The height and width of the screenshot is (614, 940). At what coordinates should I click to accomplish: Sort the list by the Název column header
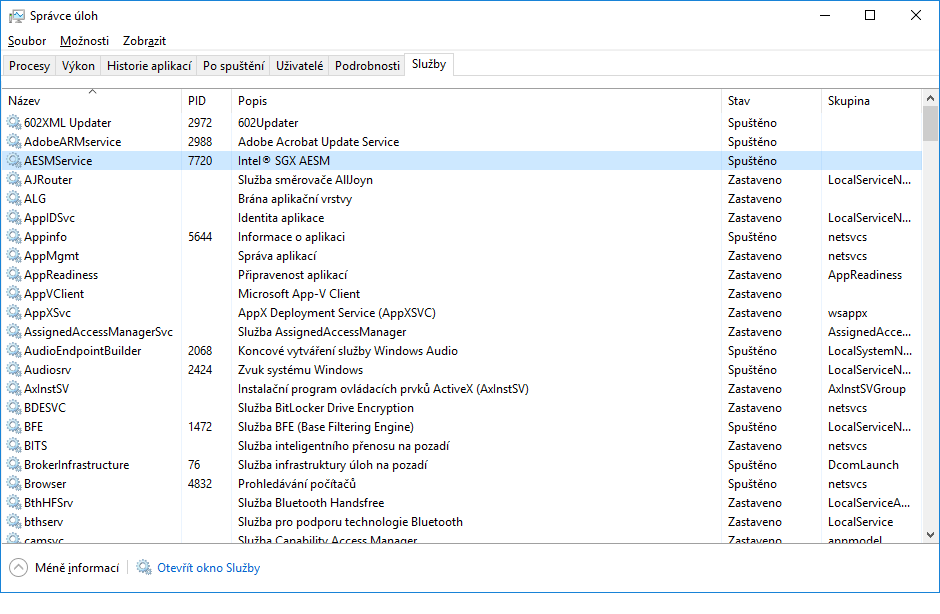[x=24, y=101]
